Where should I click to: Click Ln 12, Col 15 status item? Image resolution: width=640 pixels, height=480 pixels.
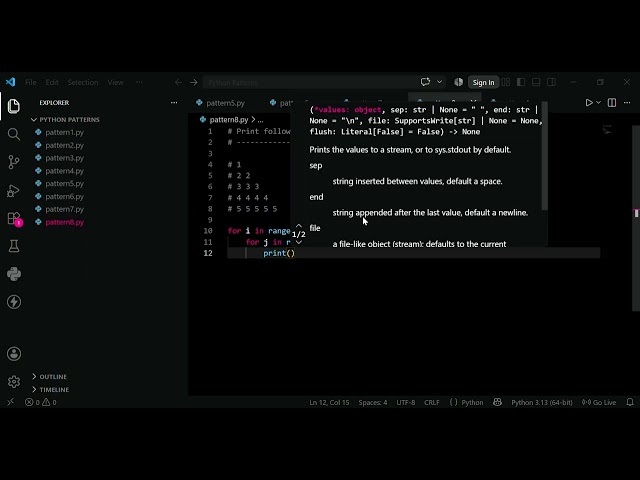click(329, 402)
